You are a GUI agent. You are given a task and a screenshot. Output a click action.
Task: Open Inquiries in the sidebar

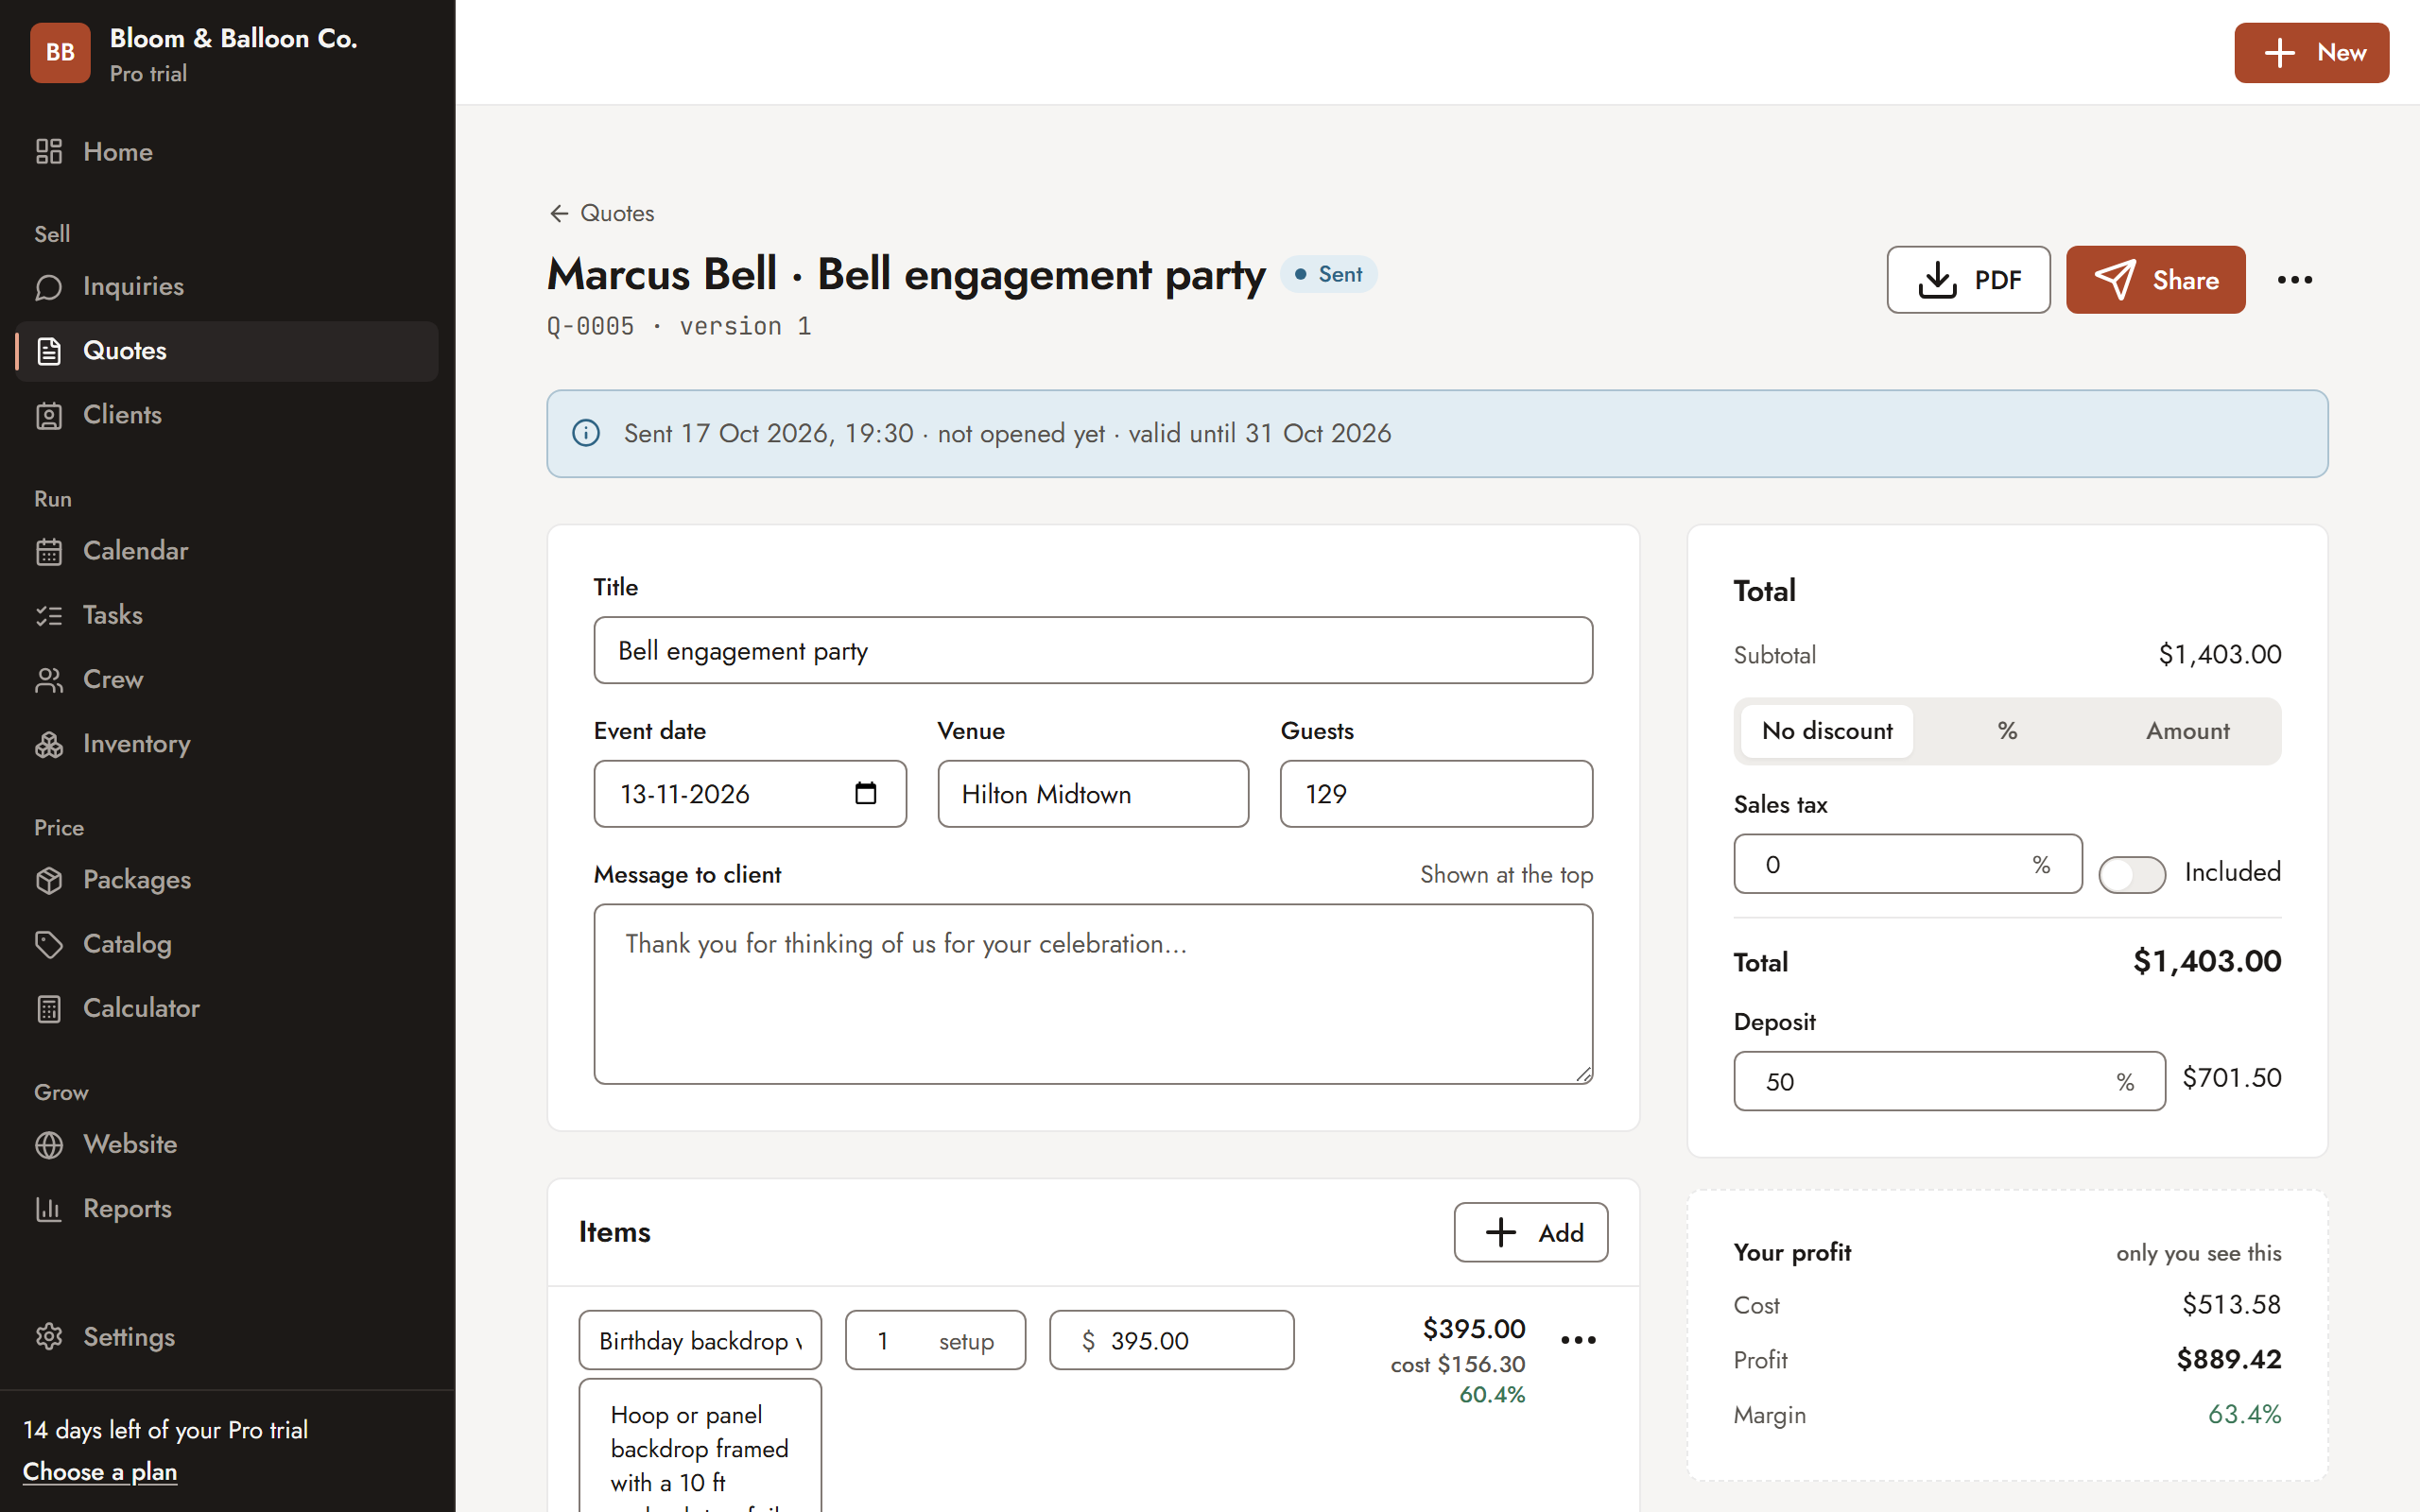227,287
